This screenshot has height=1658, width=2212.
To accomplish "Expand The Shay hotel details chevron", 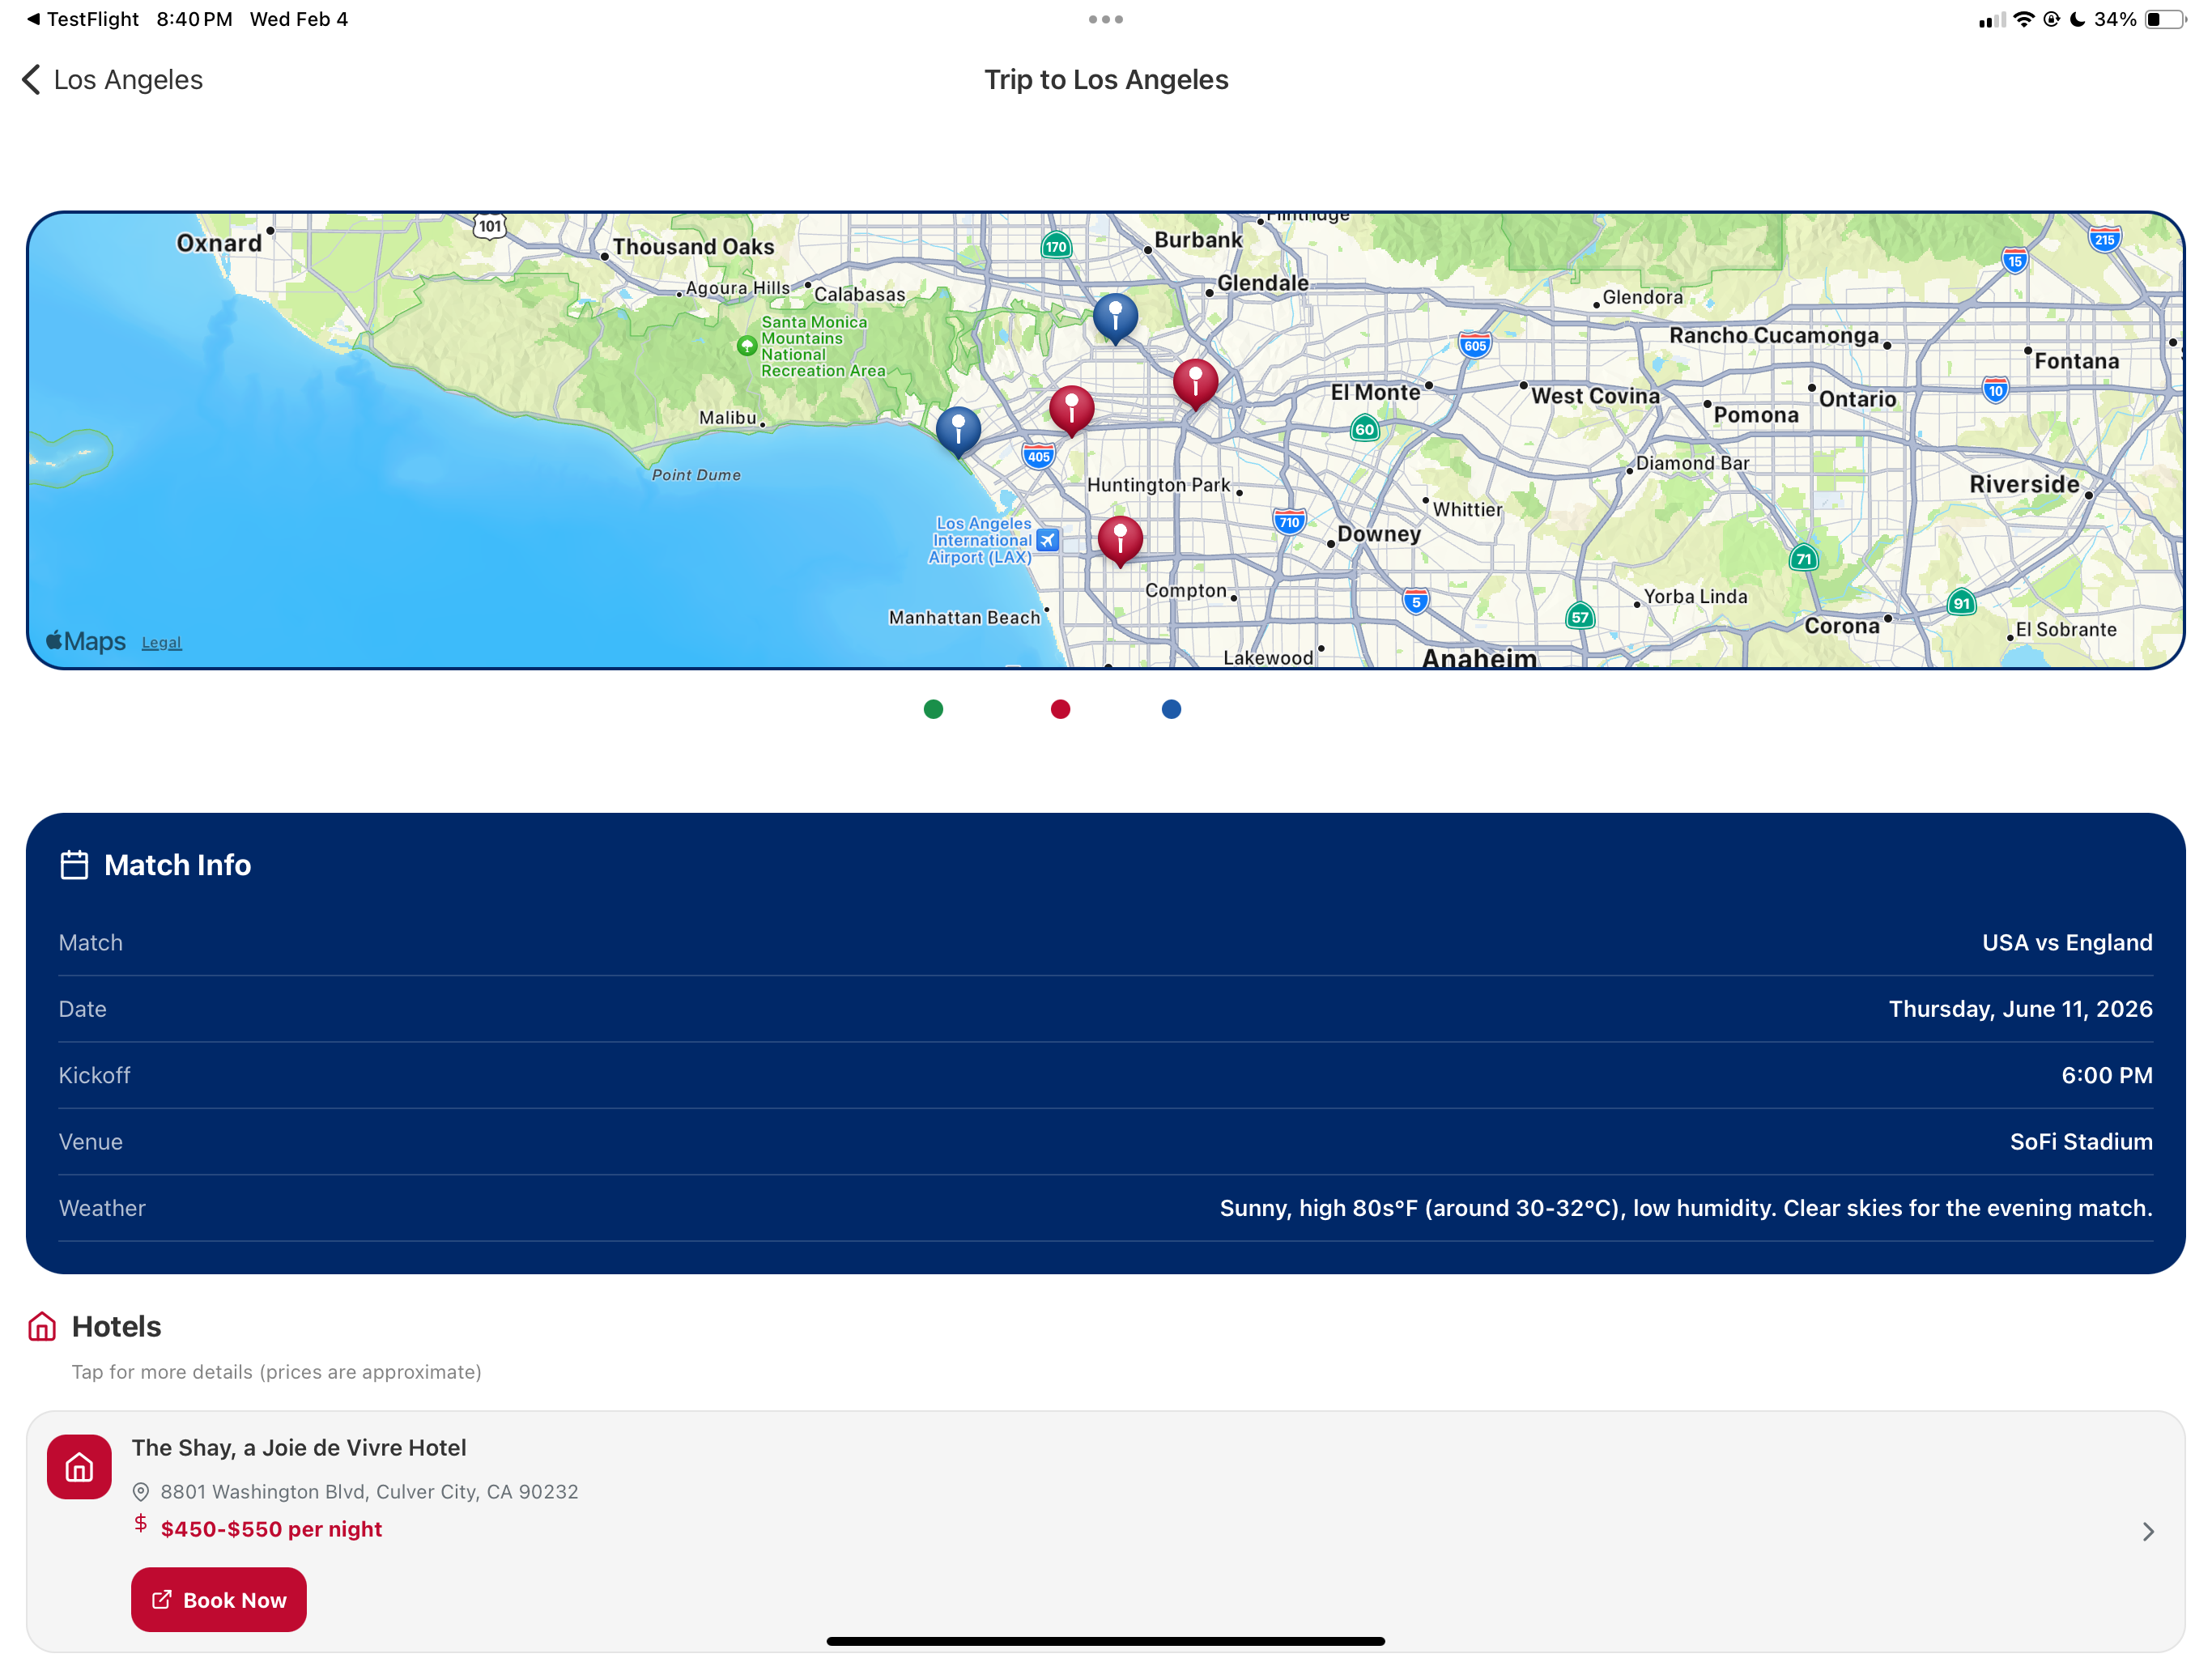I will pyautogui.click(x=2147, y=1532).
